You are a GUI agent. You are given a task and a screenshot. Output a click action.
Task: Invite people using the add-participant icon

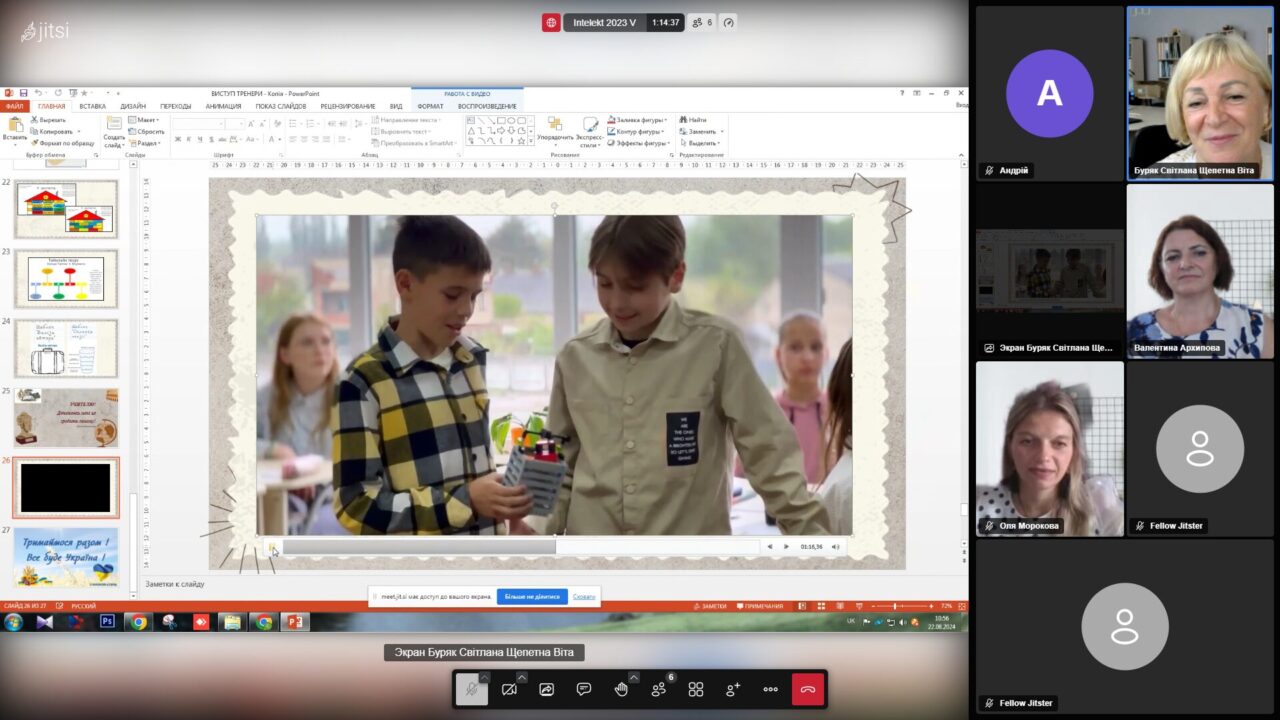point(733,689)
